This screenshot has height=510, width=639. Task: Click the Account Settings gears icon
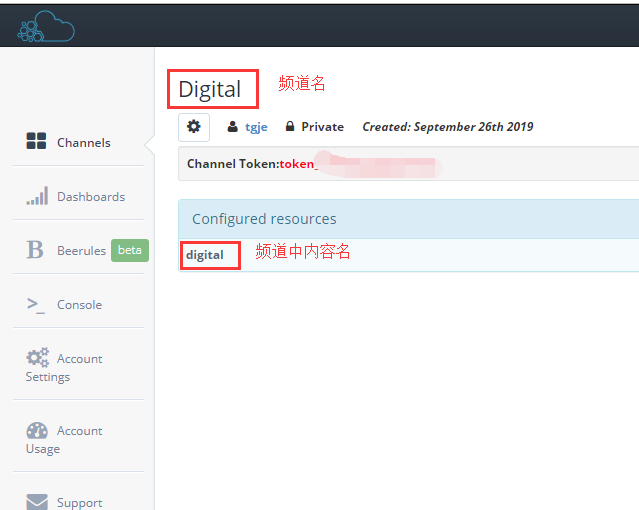[37, 358]
